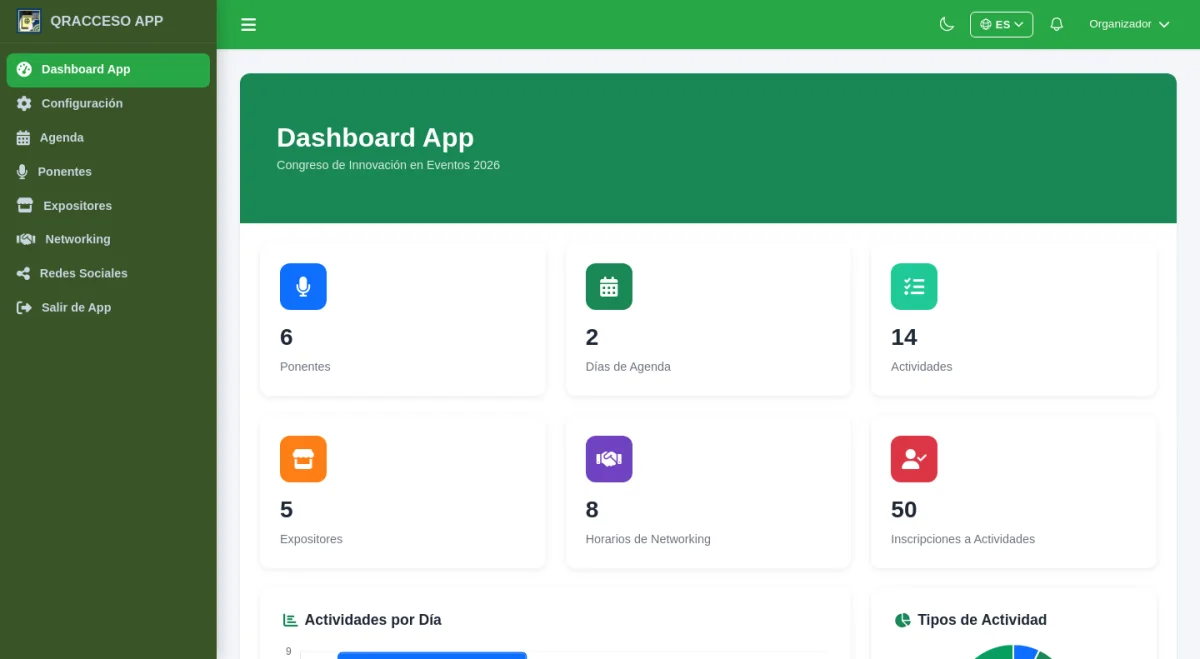Image resolution: width=1200 pixels, height=659 pixels.
Task: Click the 'Dashboard App' banner heading
Action: tap(375, 138)
